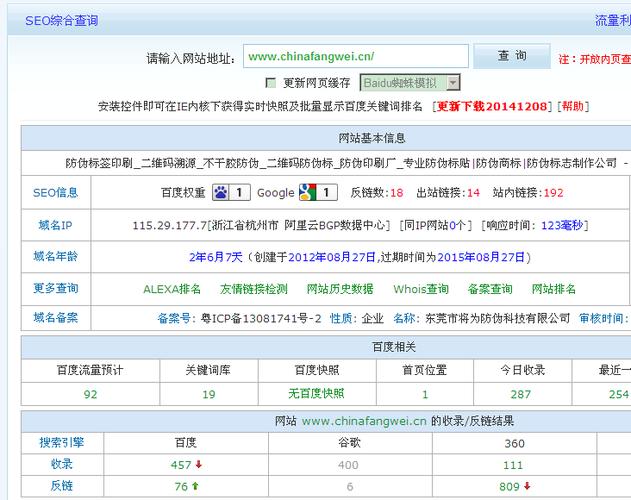Click www.chinafangwei.cn link in results header
Screen dimensions: 631x500
pos(364,421)
